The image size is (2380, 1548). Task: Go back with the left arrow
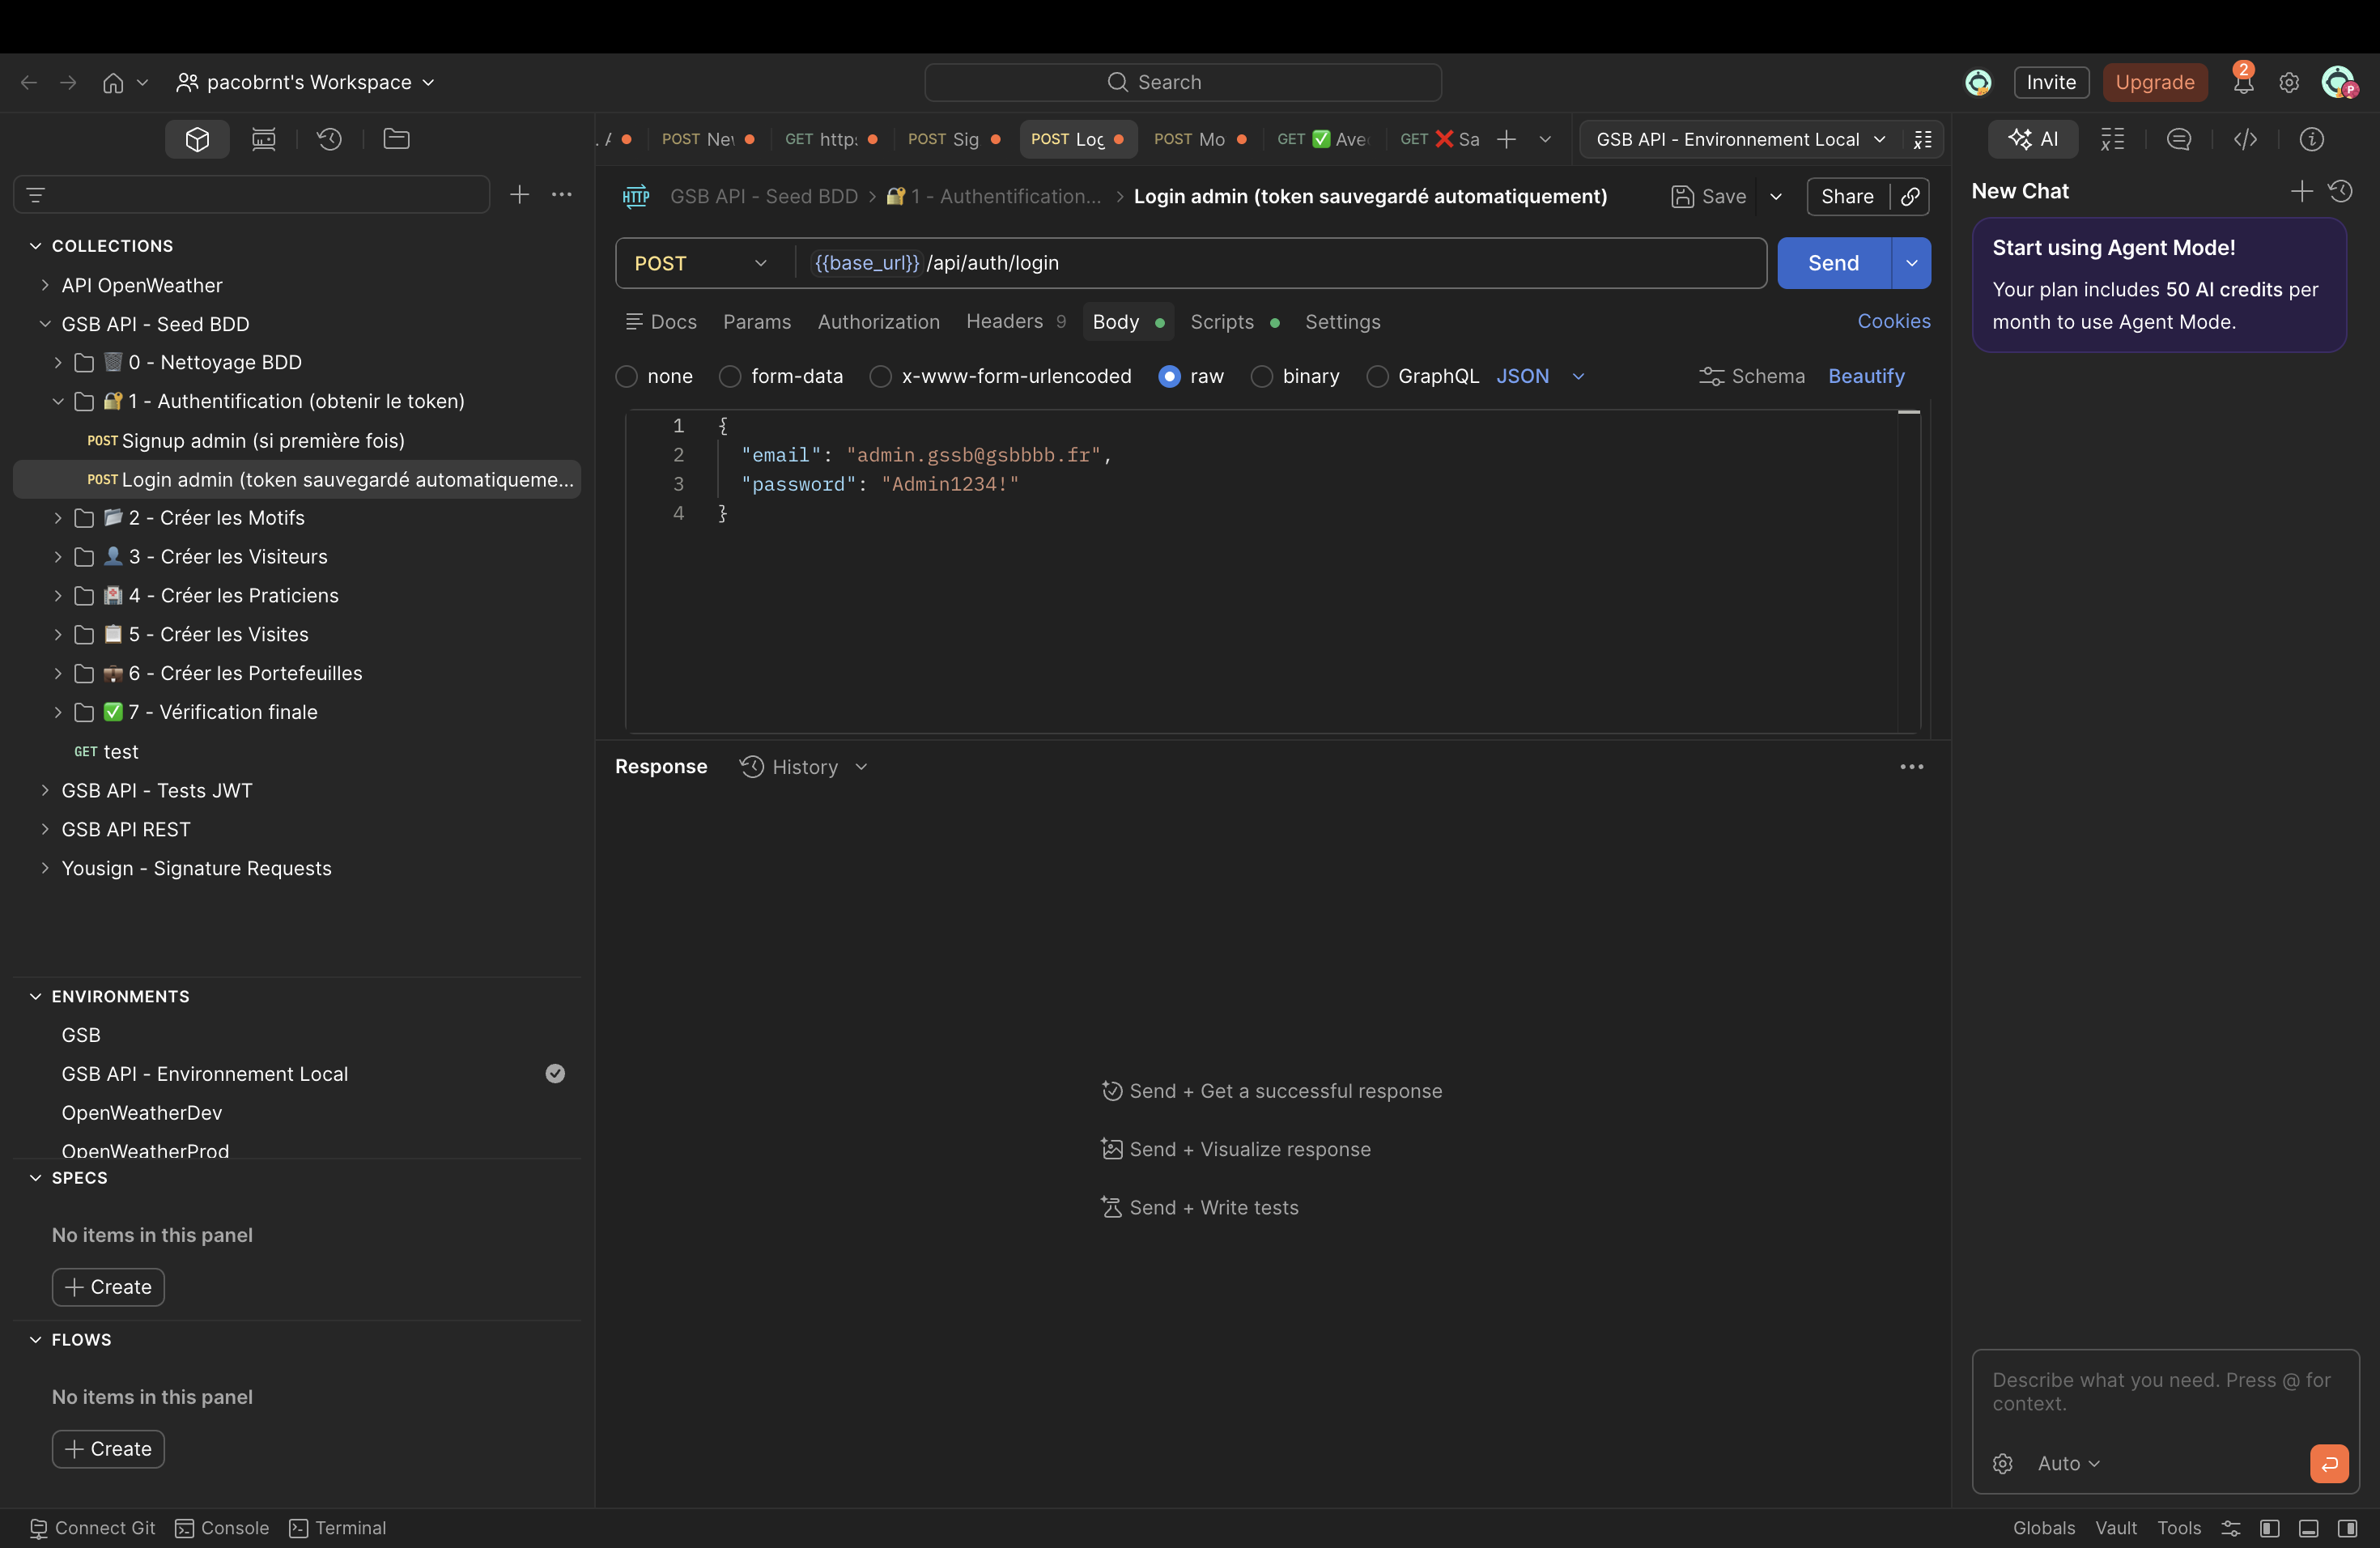[x=29, y=82]
